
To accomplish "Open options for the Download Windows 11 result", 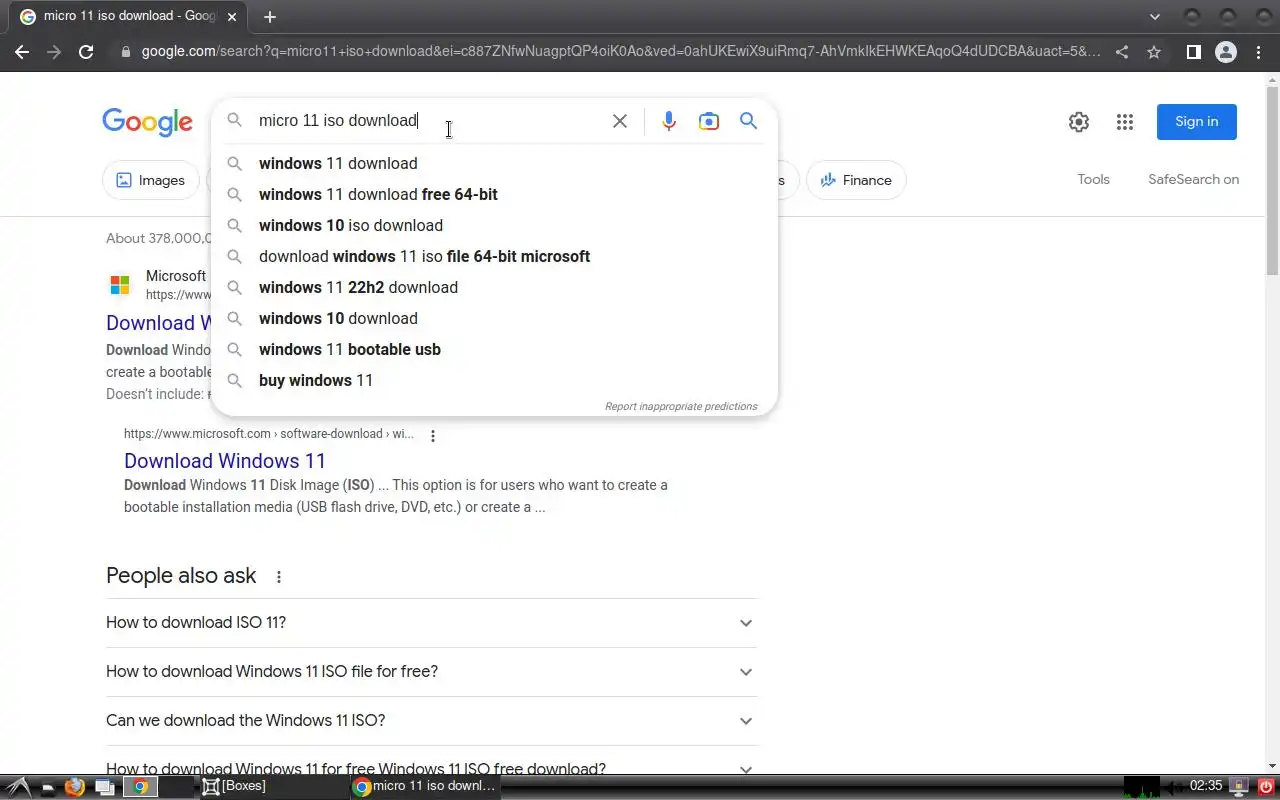I will click(433, 436).
